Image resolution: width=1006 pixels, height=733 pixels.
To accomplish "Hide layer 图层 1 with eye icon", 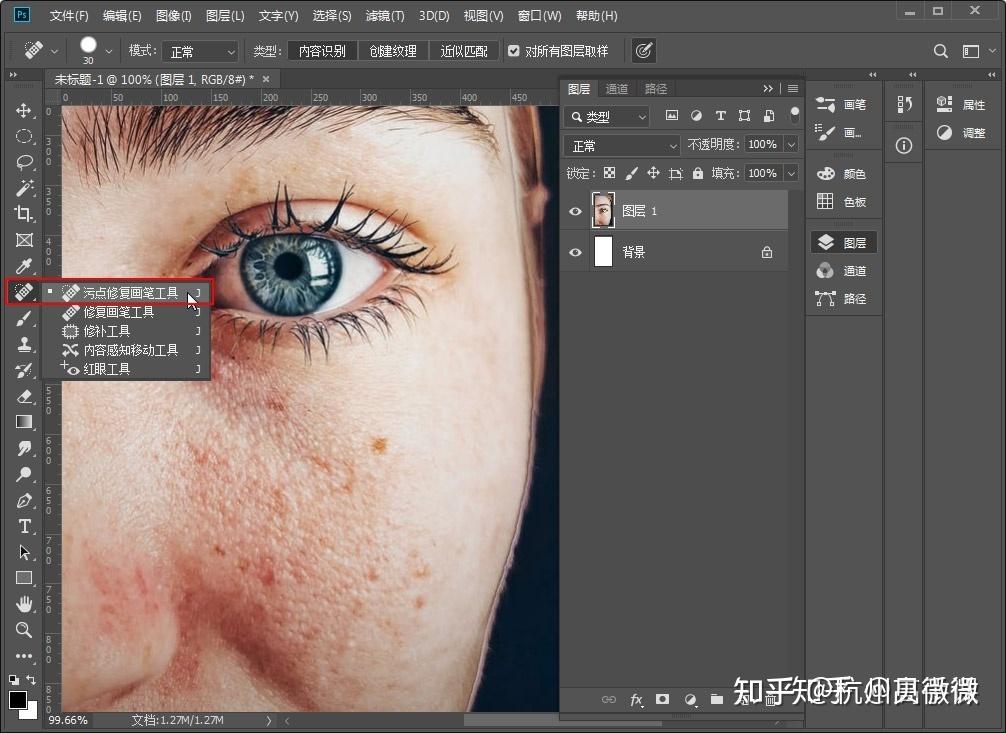I will [575, 211].
